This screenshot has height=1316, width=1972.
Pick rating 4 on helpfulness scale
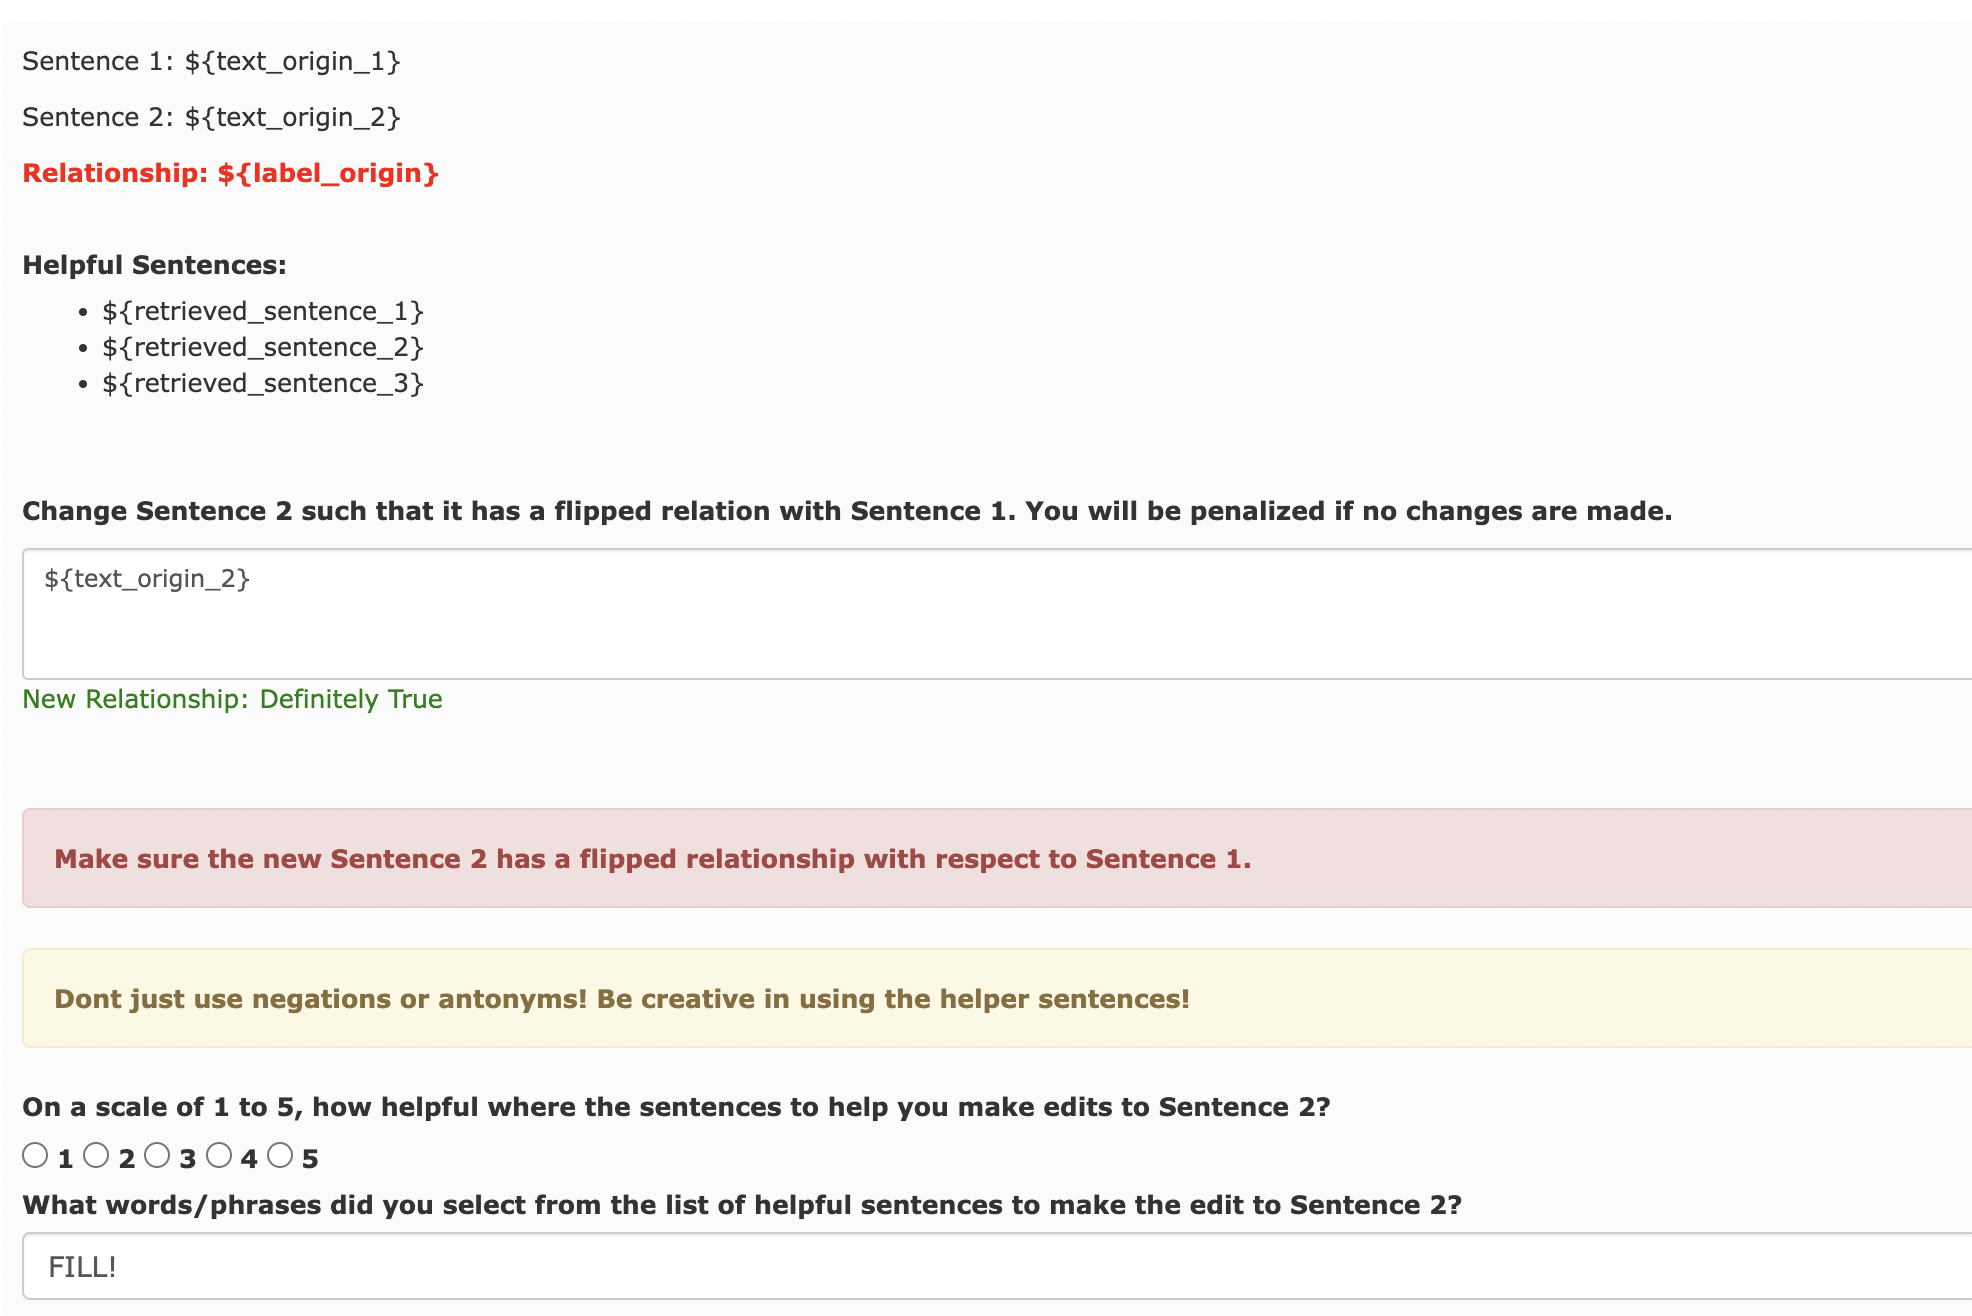point(219,1156)
